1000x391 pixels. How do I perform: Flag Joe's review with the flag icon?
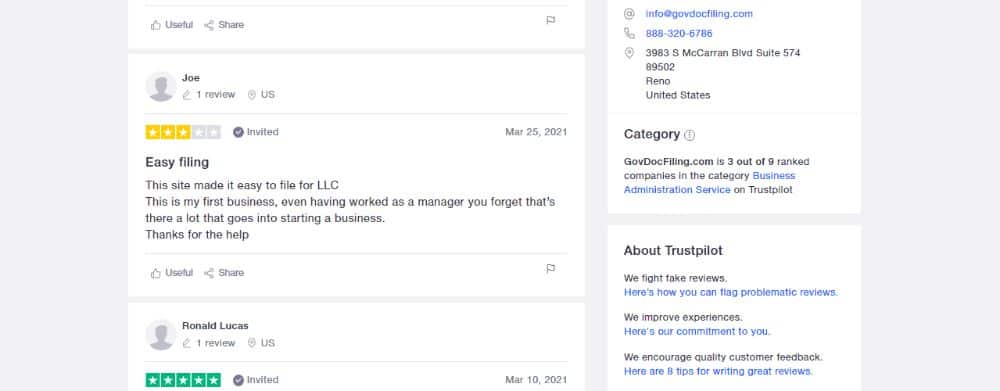[550, 269]
